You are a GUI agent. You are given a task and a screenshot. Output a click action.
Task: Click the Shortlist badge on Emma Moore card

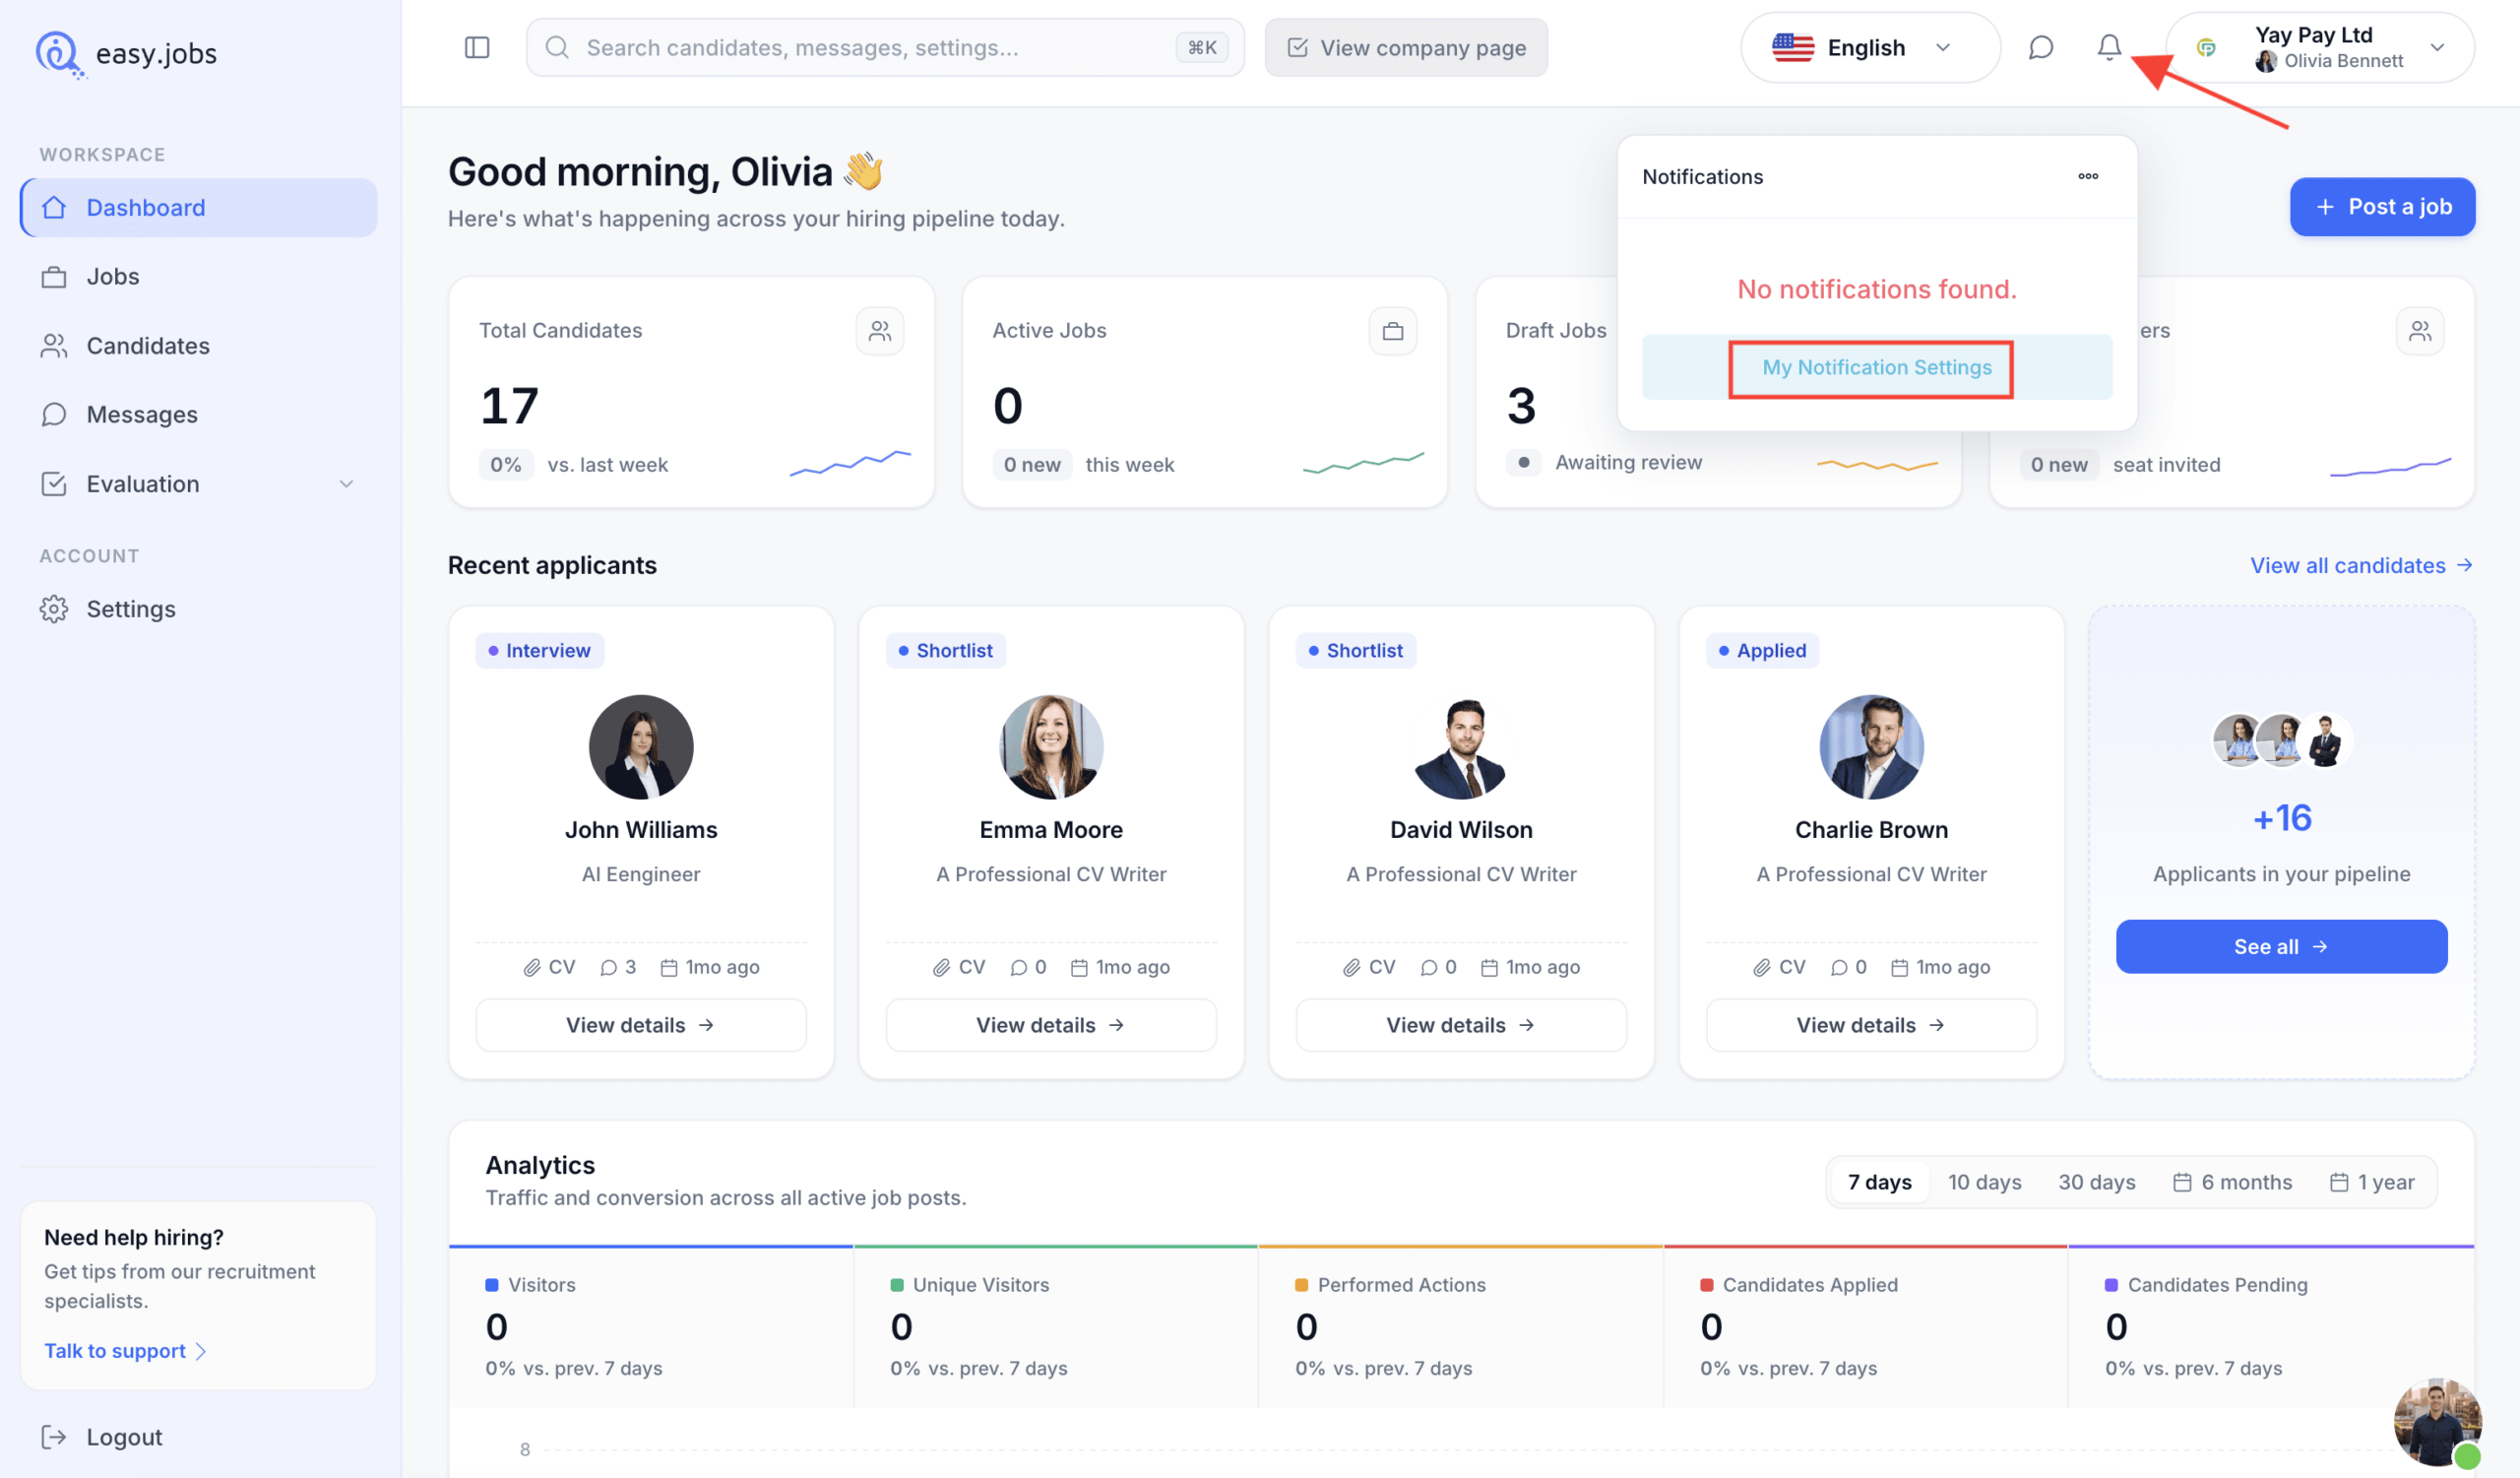click(945, 650)
